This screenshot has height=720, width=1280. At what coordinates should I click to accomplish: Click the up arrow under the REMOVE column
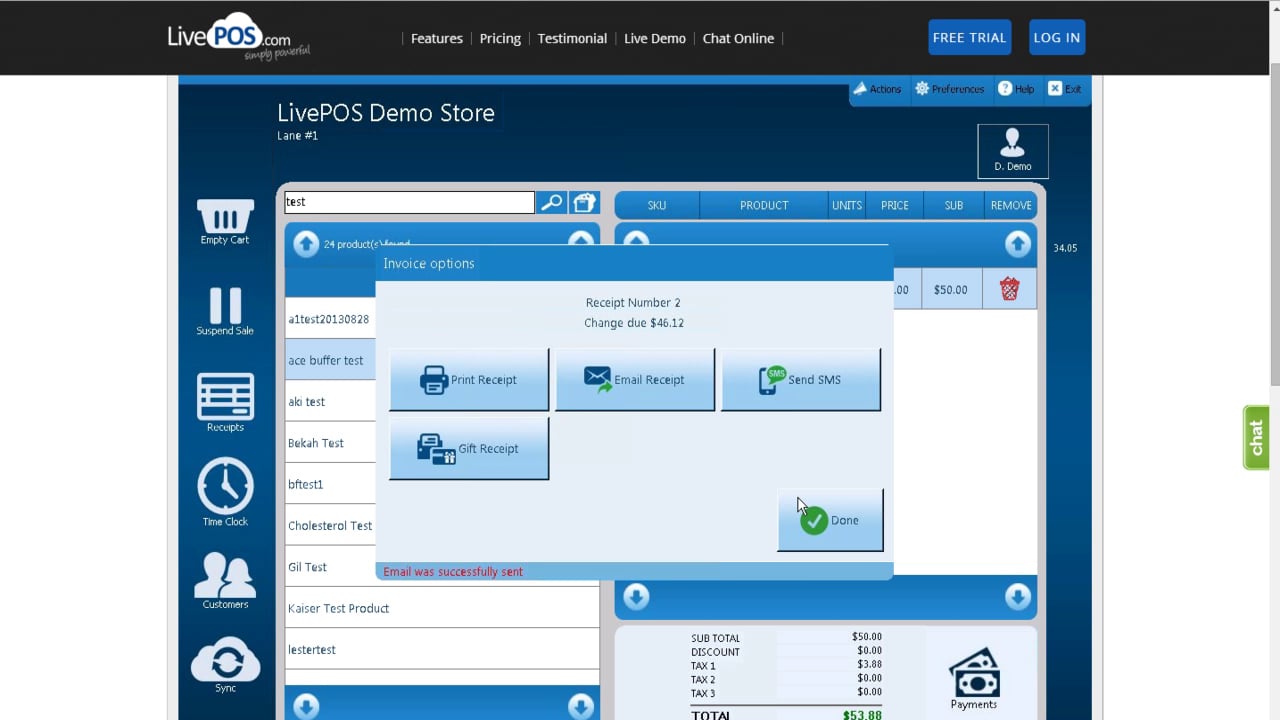tap(1018, 243)
